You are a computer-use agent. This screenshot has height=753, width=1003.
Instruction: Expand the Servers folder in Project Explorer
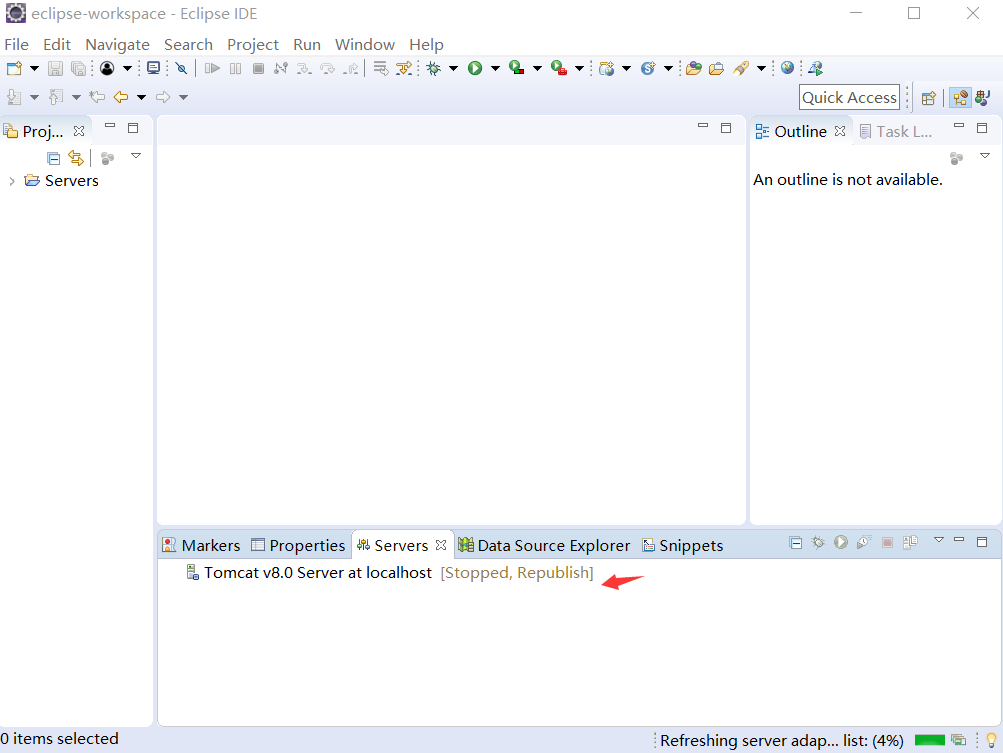tap(12, 182)
